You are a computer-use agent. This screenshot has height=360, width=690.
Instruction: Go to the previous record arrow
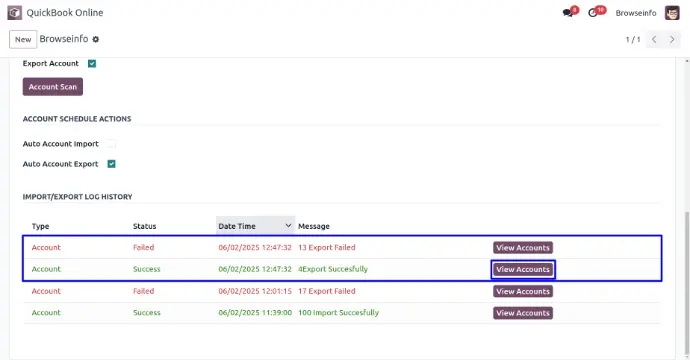[654, 39]
